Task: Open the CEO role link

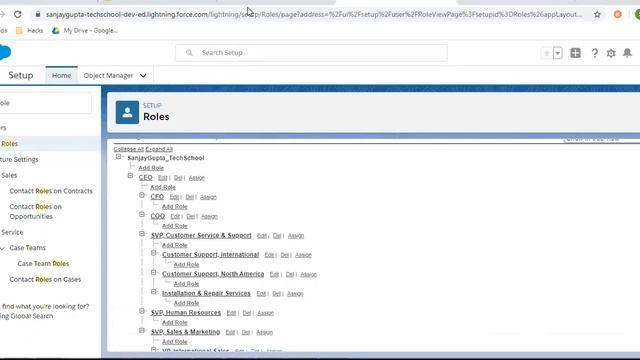Action: pyautogui.click(x=145, y=178)
